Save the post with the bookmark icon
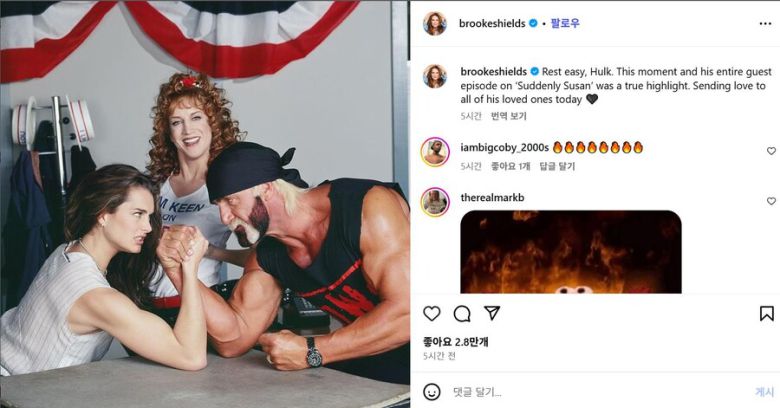The width and height of the screenshot is (780, 408). (x=767, y=313)
